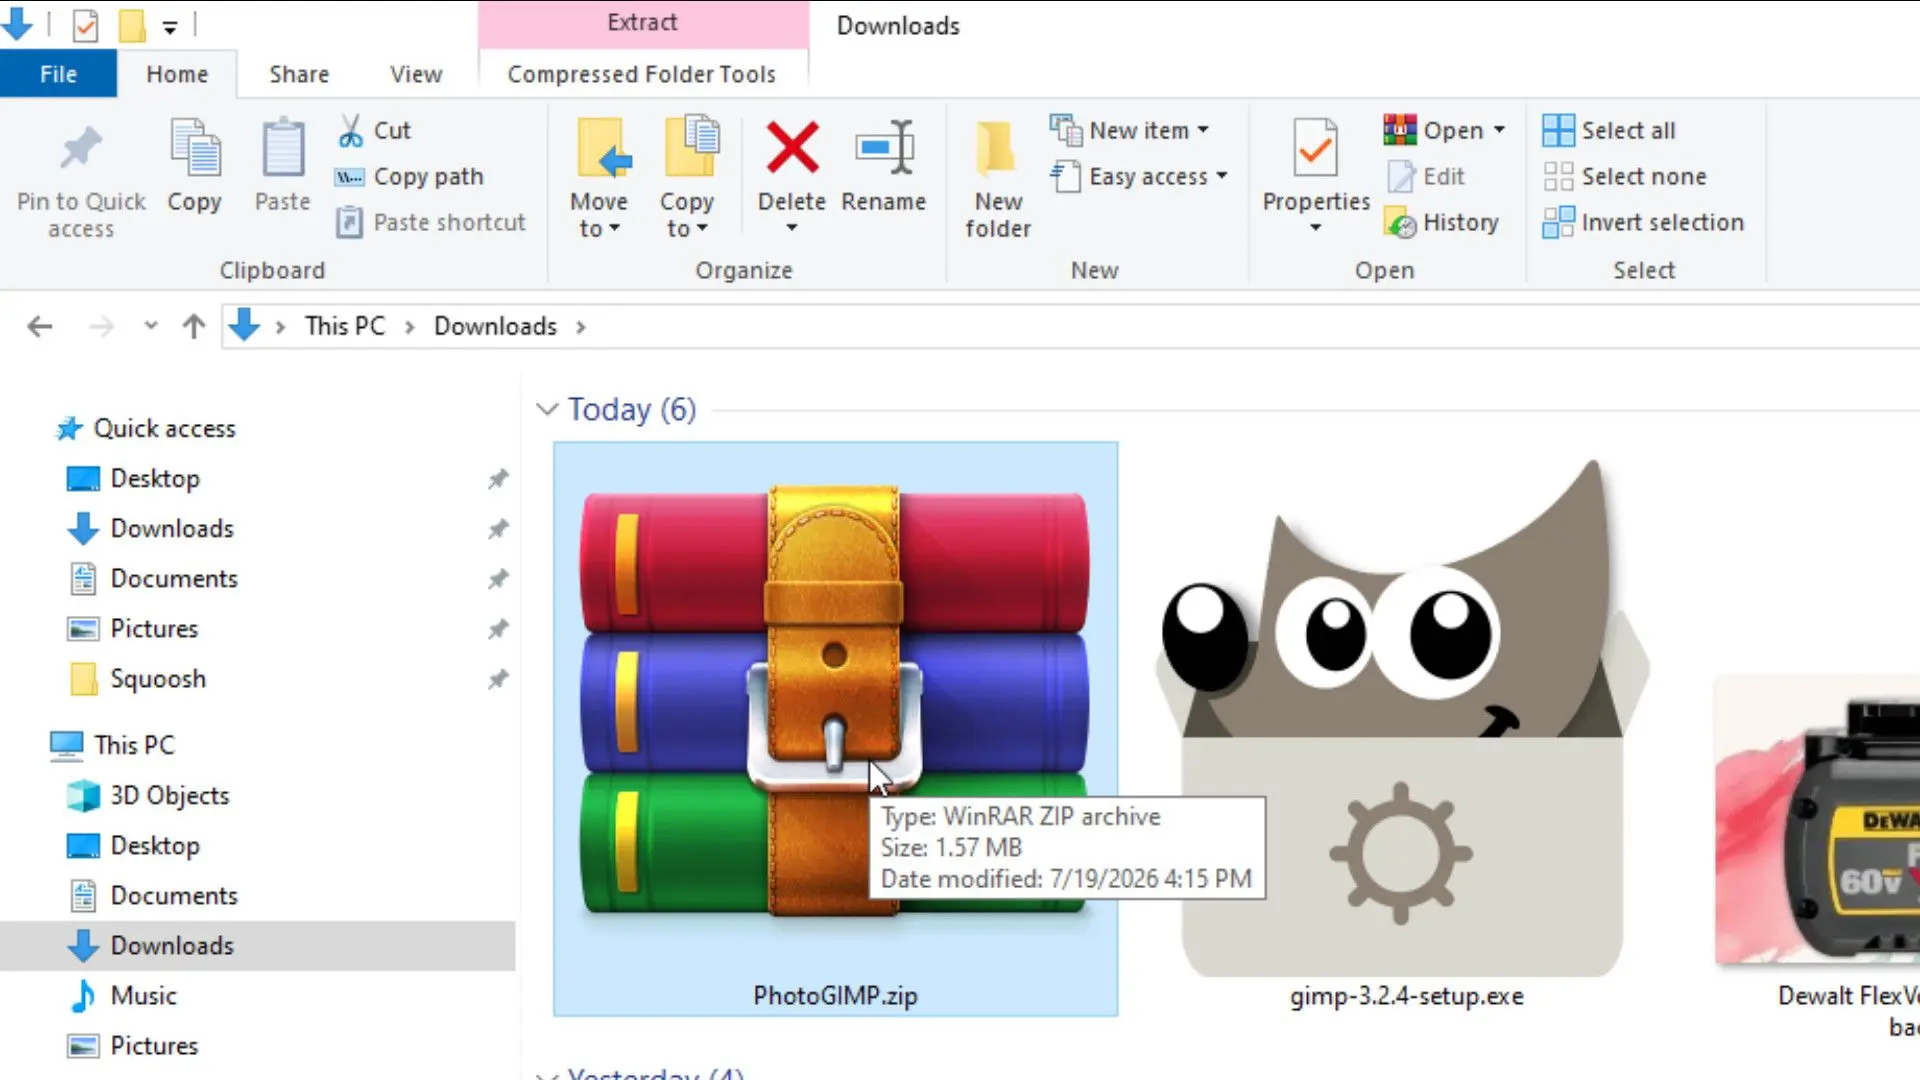Viewport: 1920px width, 1080px height.
Task: Click the pin icon beside Squoosh
Action: [x=498, y=679]
